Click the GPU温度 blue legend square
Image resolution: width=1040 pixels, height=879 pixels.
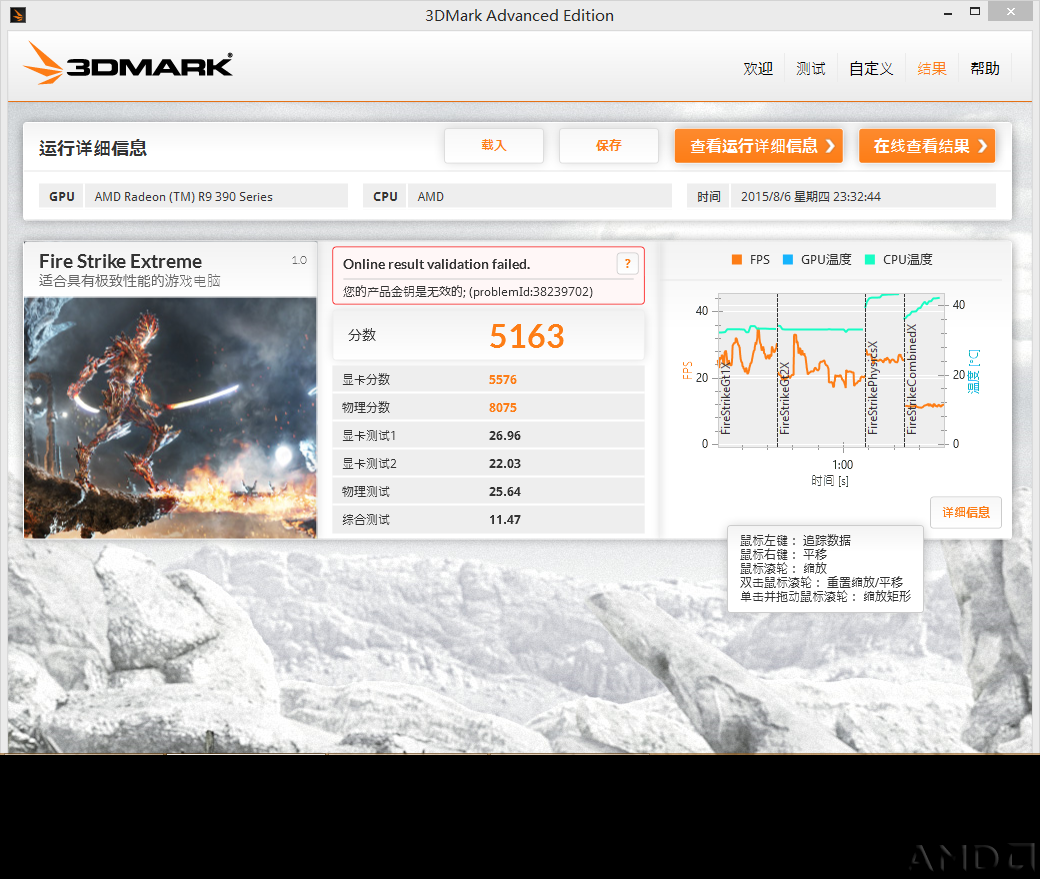tap(787, 259)
